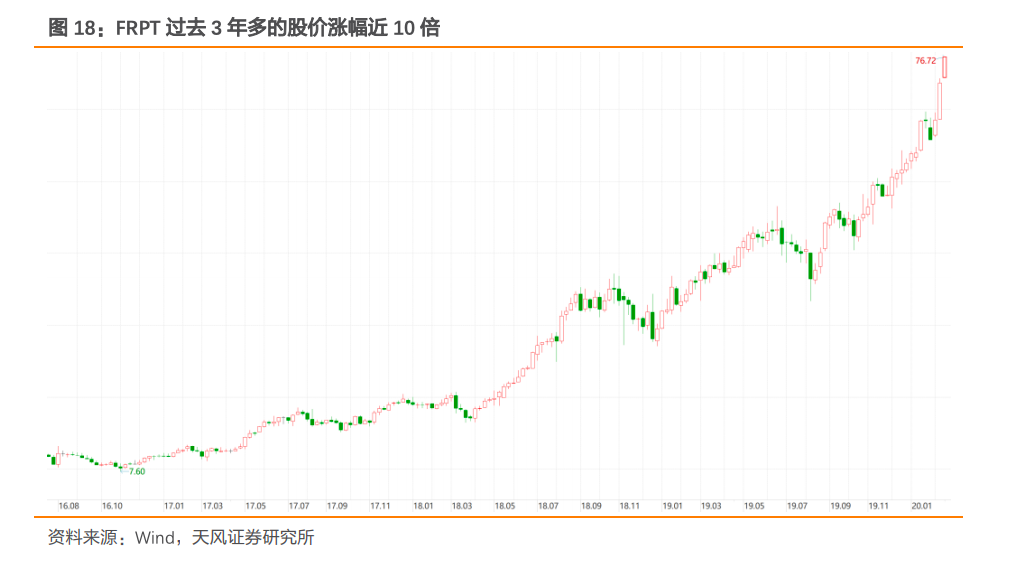
Task: Click the 18.01 date axis label
Action: (423, 505)
